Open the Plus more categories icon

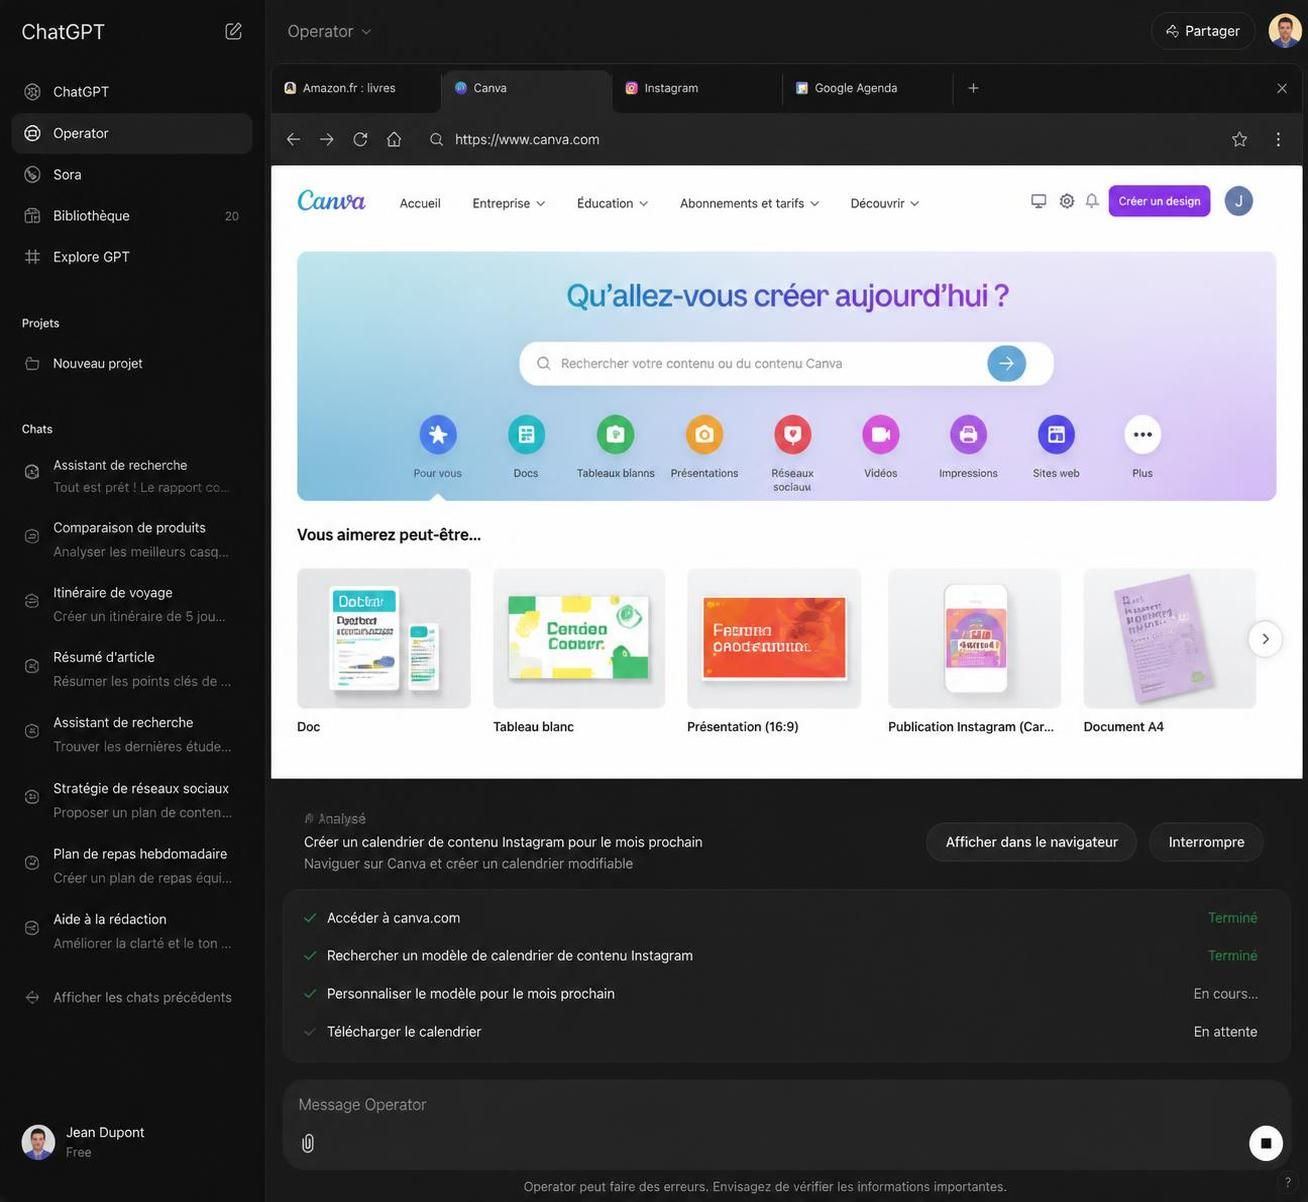pos(1142,435)
